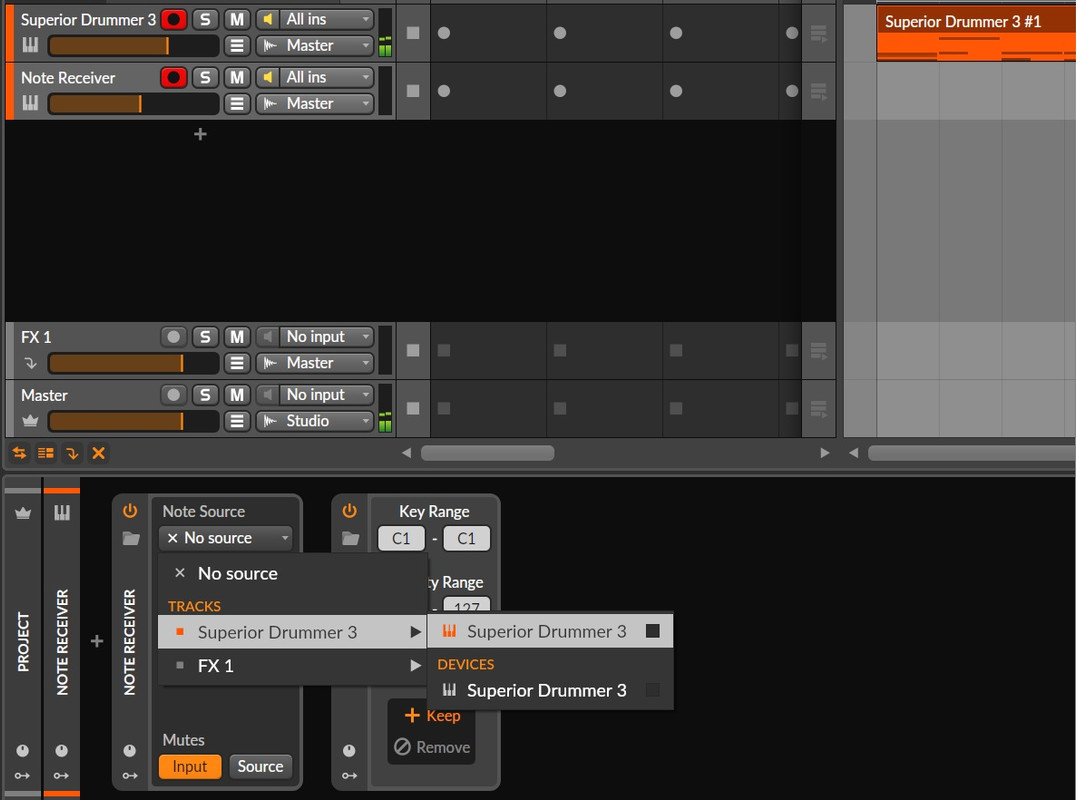Open the Note Receiver device preset folder

pos(131,538)
